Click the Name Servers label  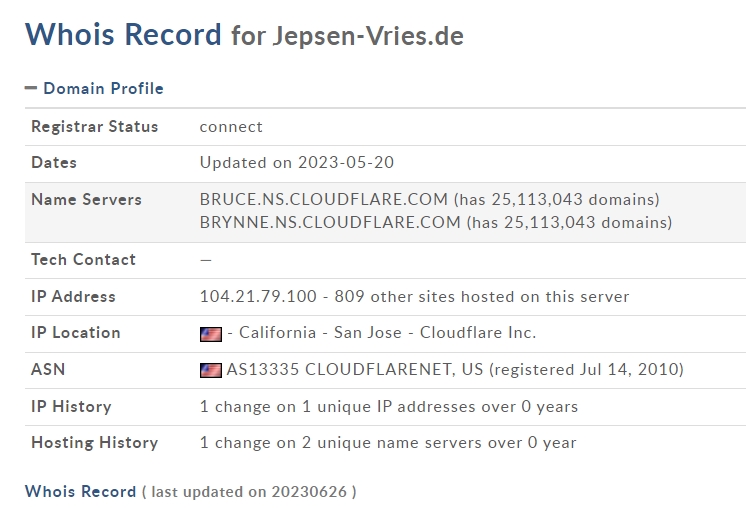tap(86, 200)
